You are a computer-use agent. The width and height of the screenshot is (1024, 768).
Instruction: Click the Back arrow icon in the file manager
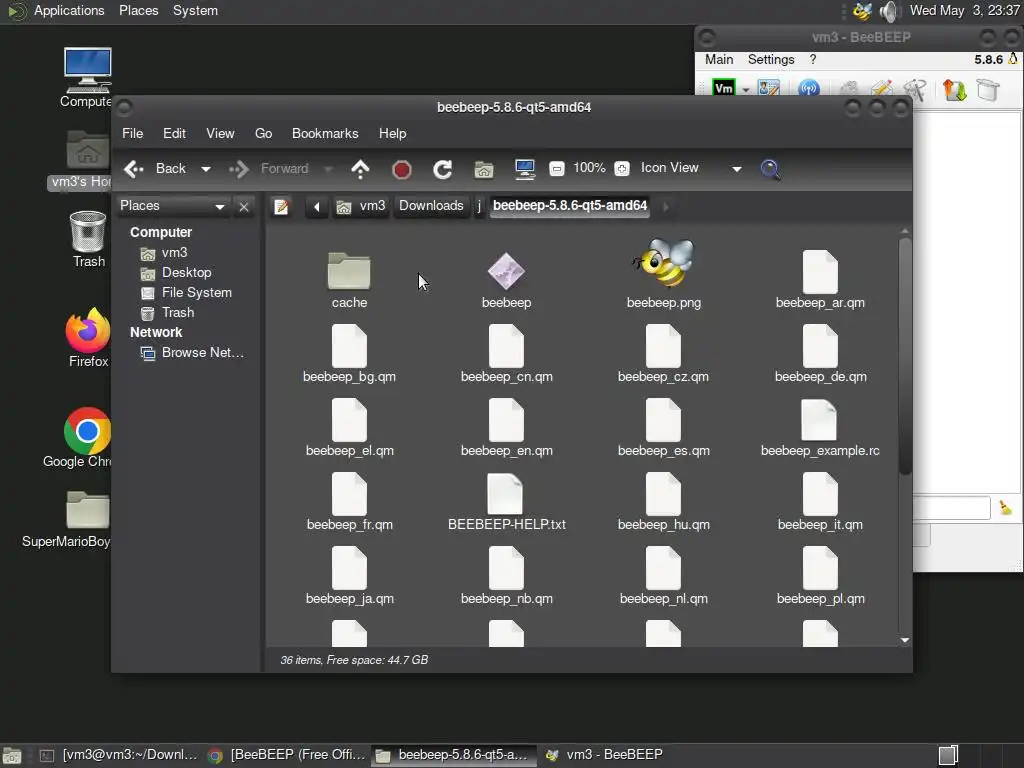tap(134, 169)
